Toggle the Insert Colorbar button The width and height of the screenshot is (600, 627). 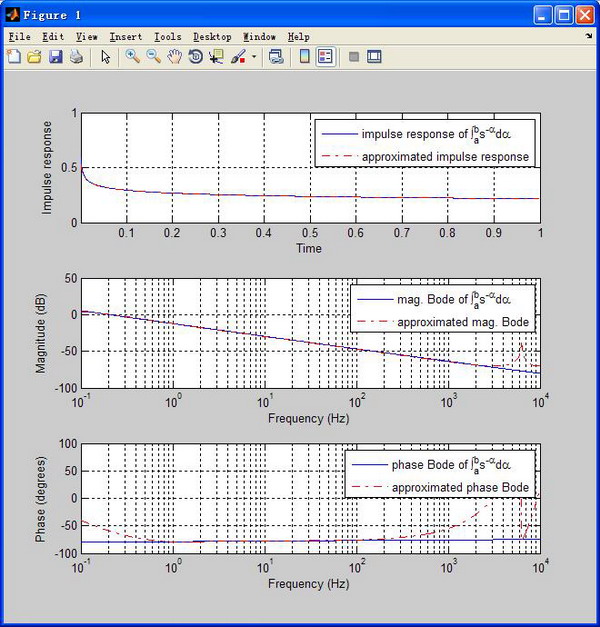(305, 56)
